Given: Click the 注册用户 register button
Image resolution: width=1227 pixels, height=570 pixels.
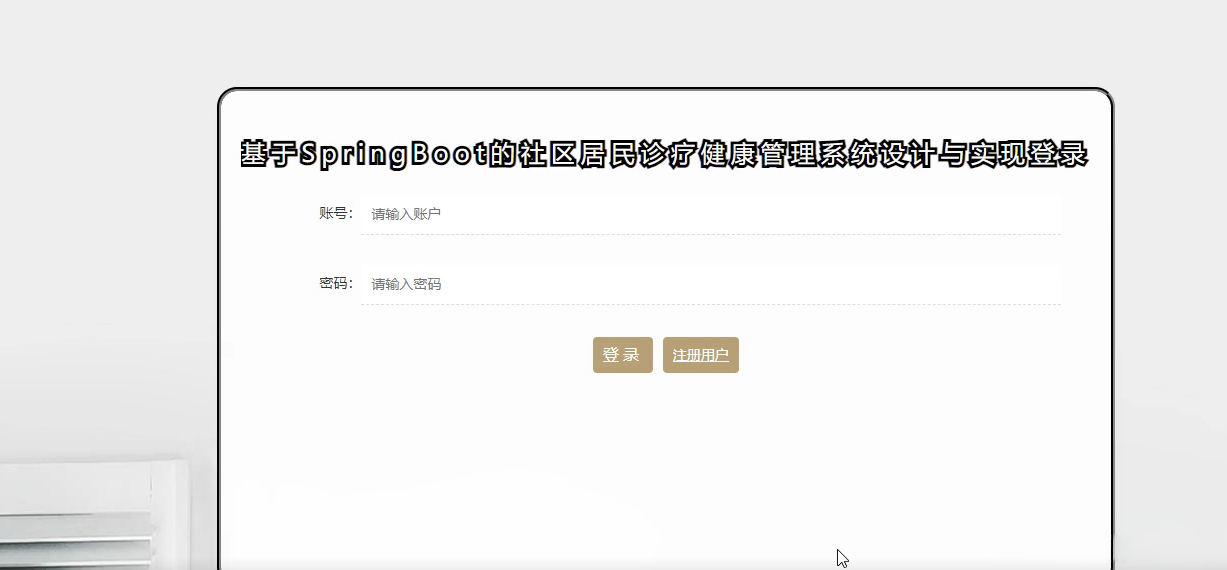Looking at the screenshot, I should (700, 355).
